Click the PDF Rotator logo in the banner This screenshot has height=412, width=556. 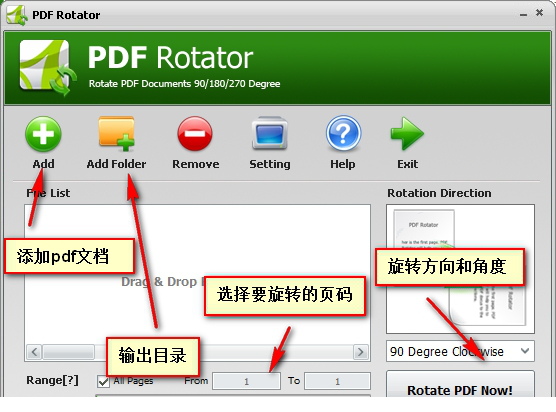48,67
